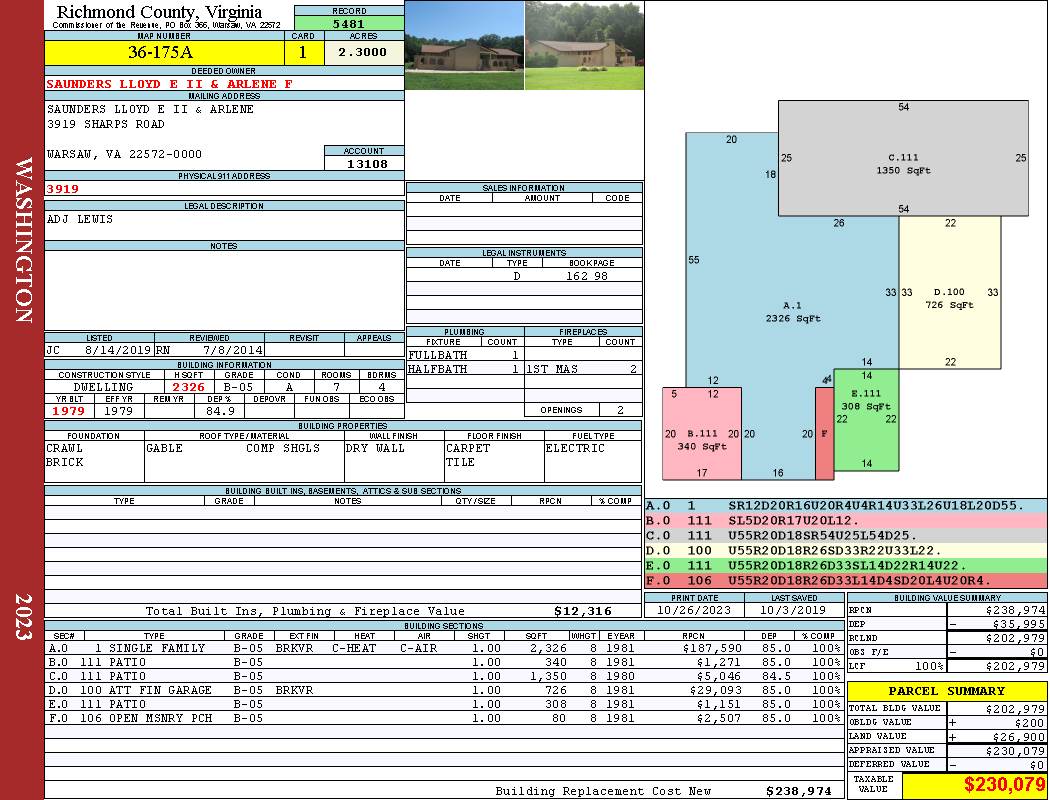Screen dimensions: 1050x800
Task: Click the 2023 year sidebar label
Action: point(23,617)
